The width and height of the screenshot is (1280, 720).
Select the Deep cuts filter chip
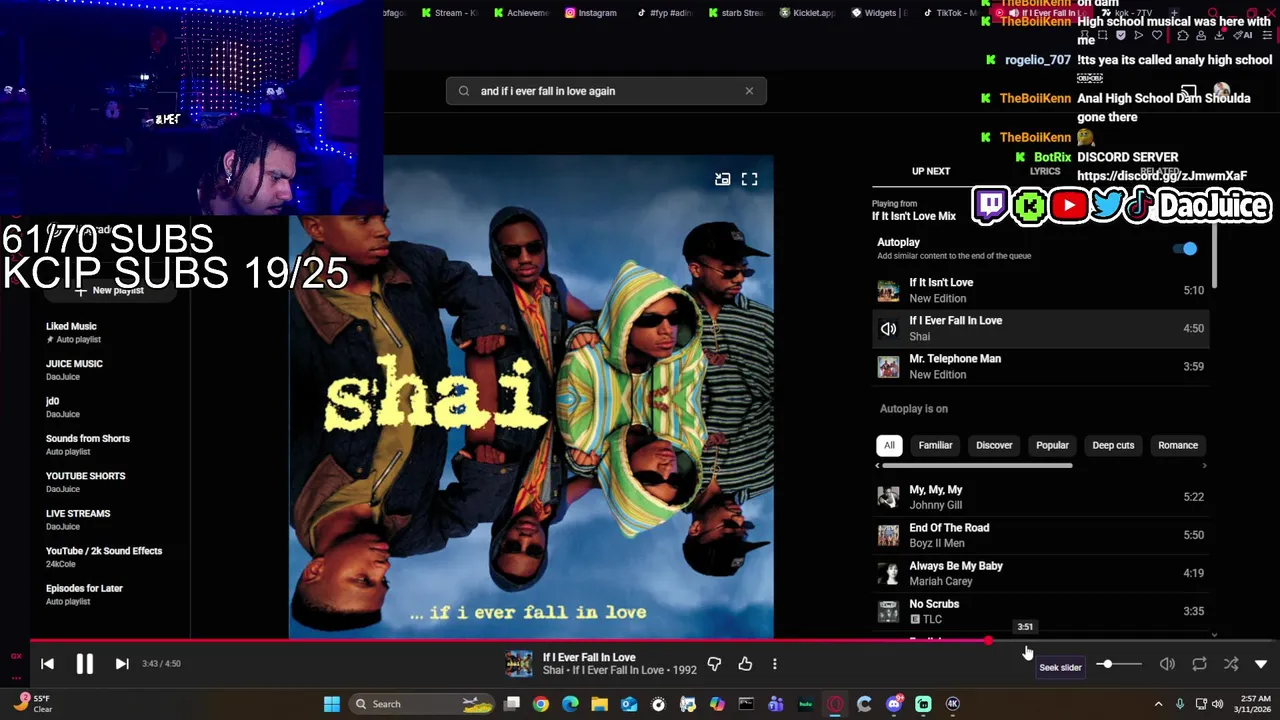[x=1113, y=445]
